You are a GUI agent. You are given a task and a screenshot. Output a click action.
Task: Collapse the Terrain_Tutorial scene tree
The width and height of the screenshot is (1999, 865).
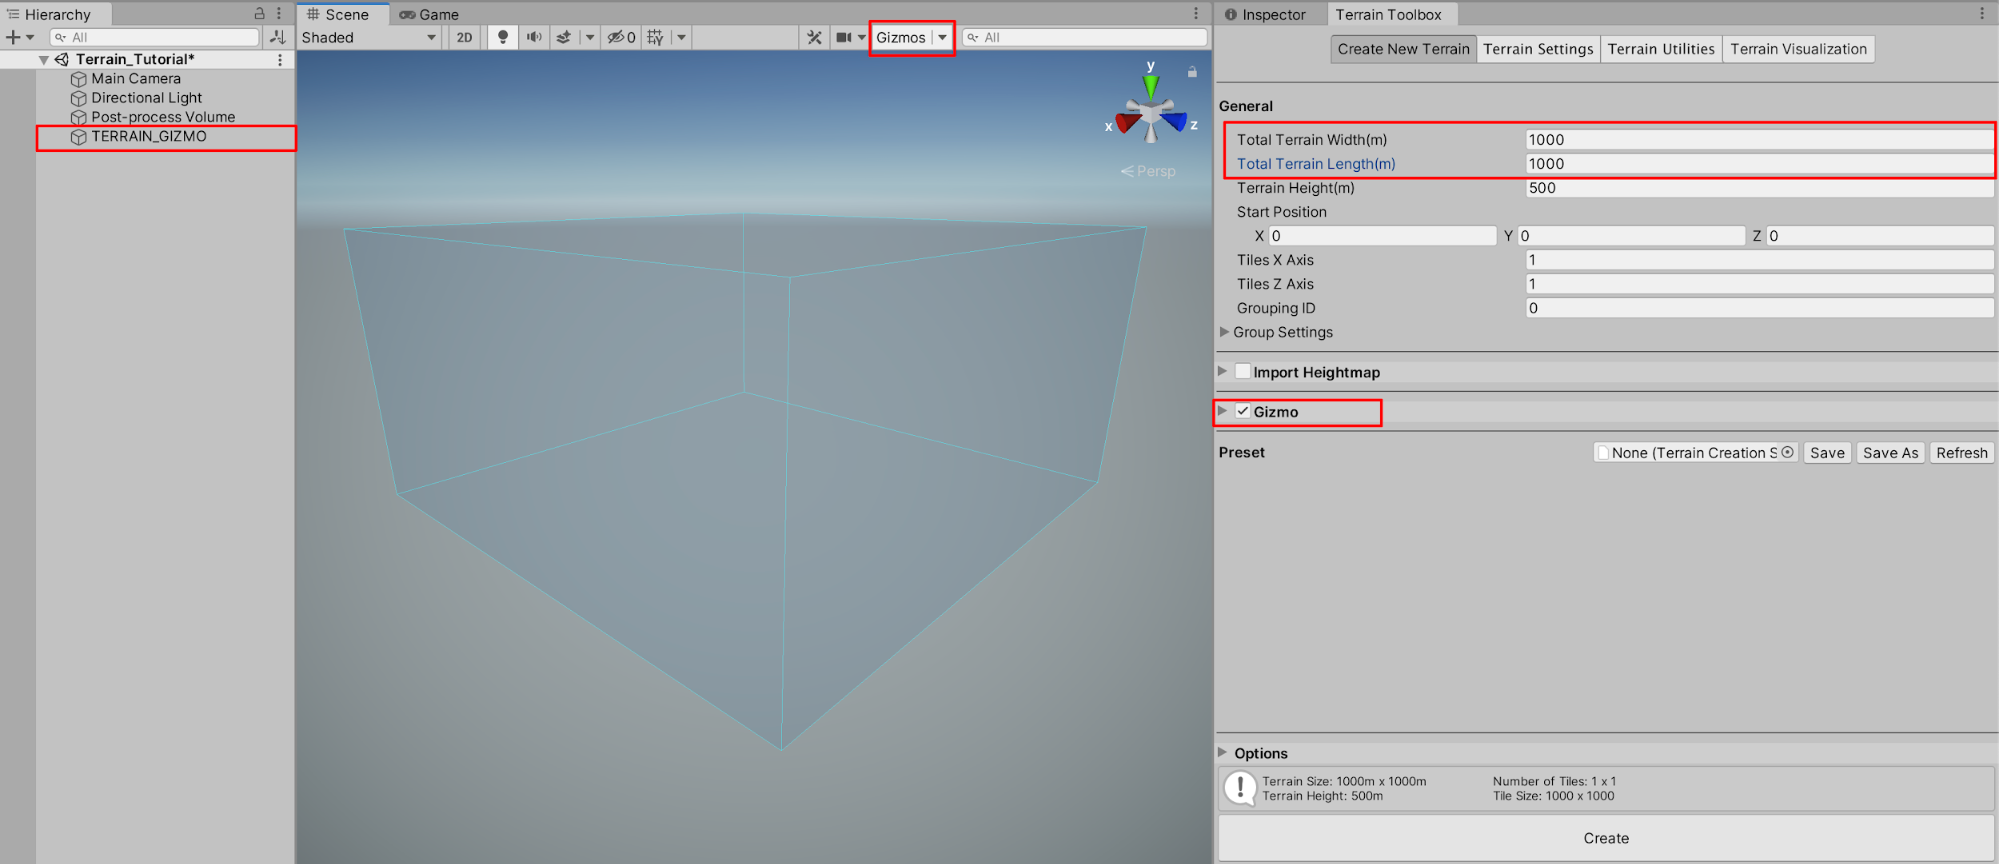[x=44, y=60]
